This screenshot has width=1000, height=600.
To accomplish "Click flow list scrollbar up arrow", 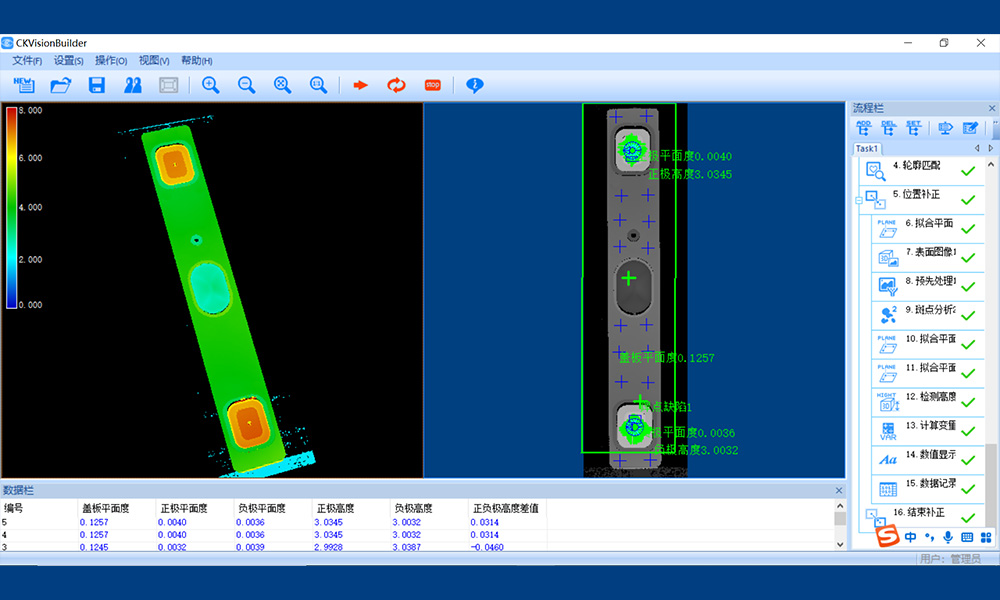I will pos(991,165).
